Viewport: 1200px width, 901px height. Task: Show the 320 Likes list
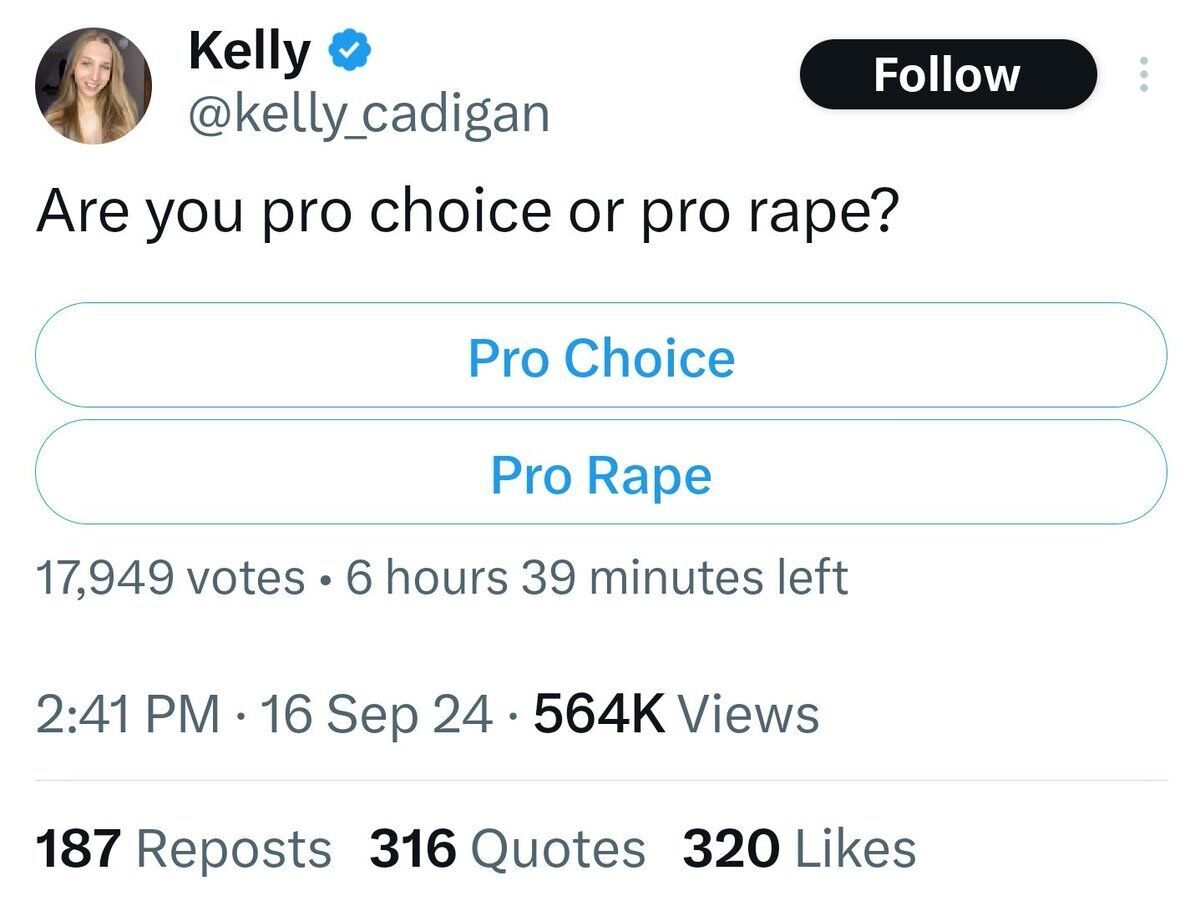click(799, 849)
